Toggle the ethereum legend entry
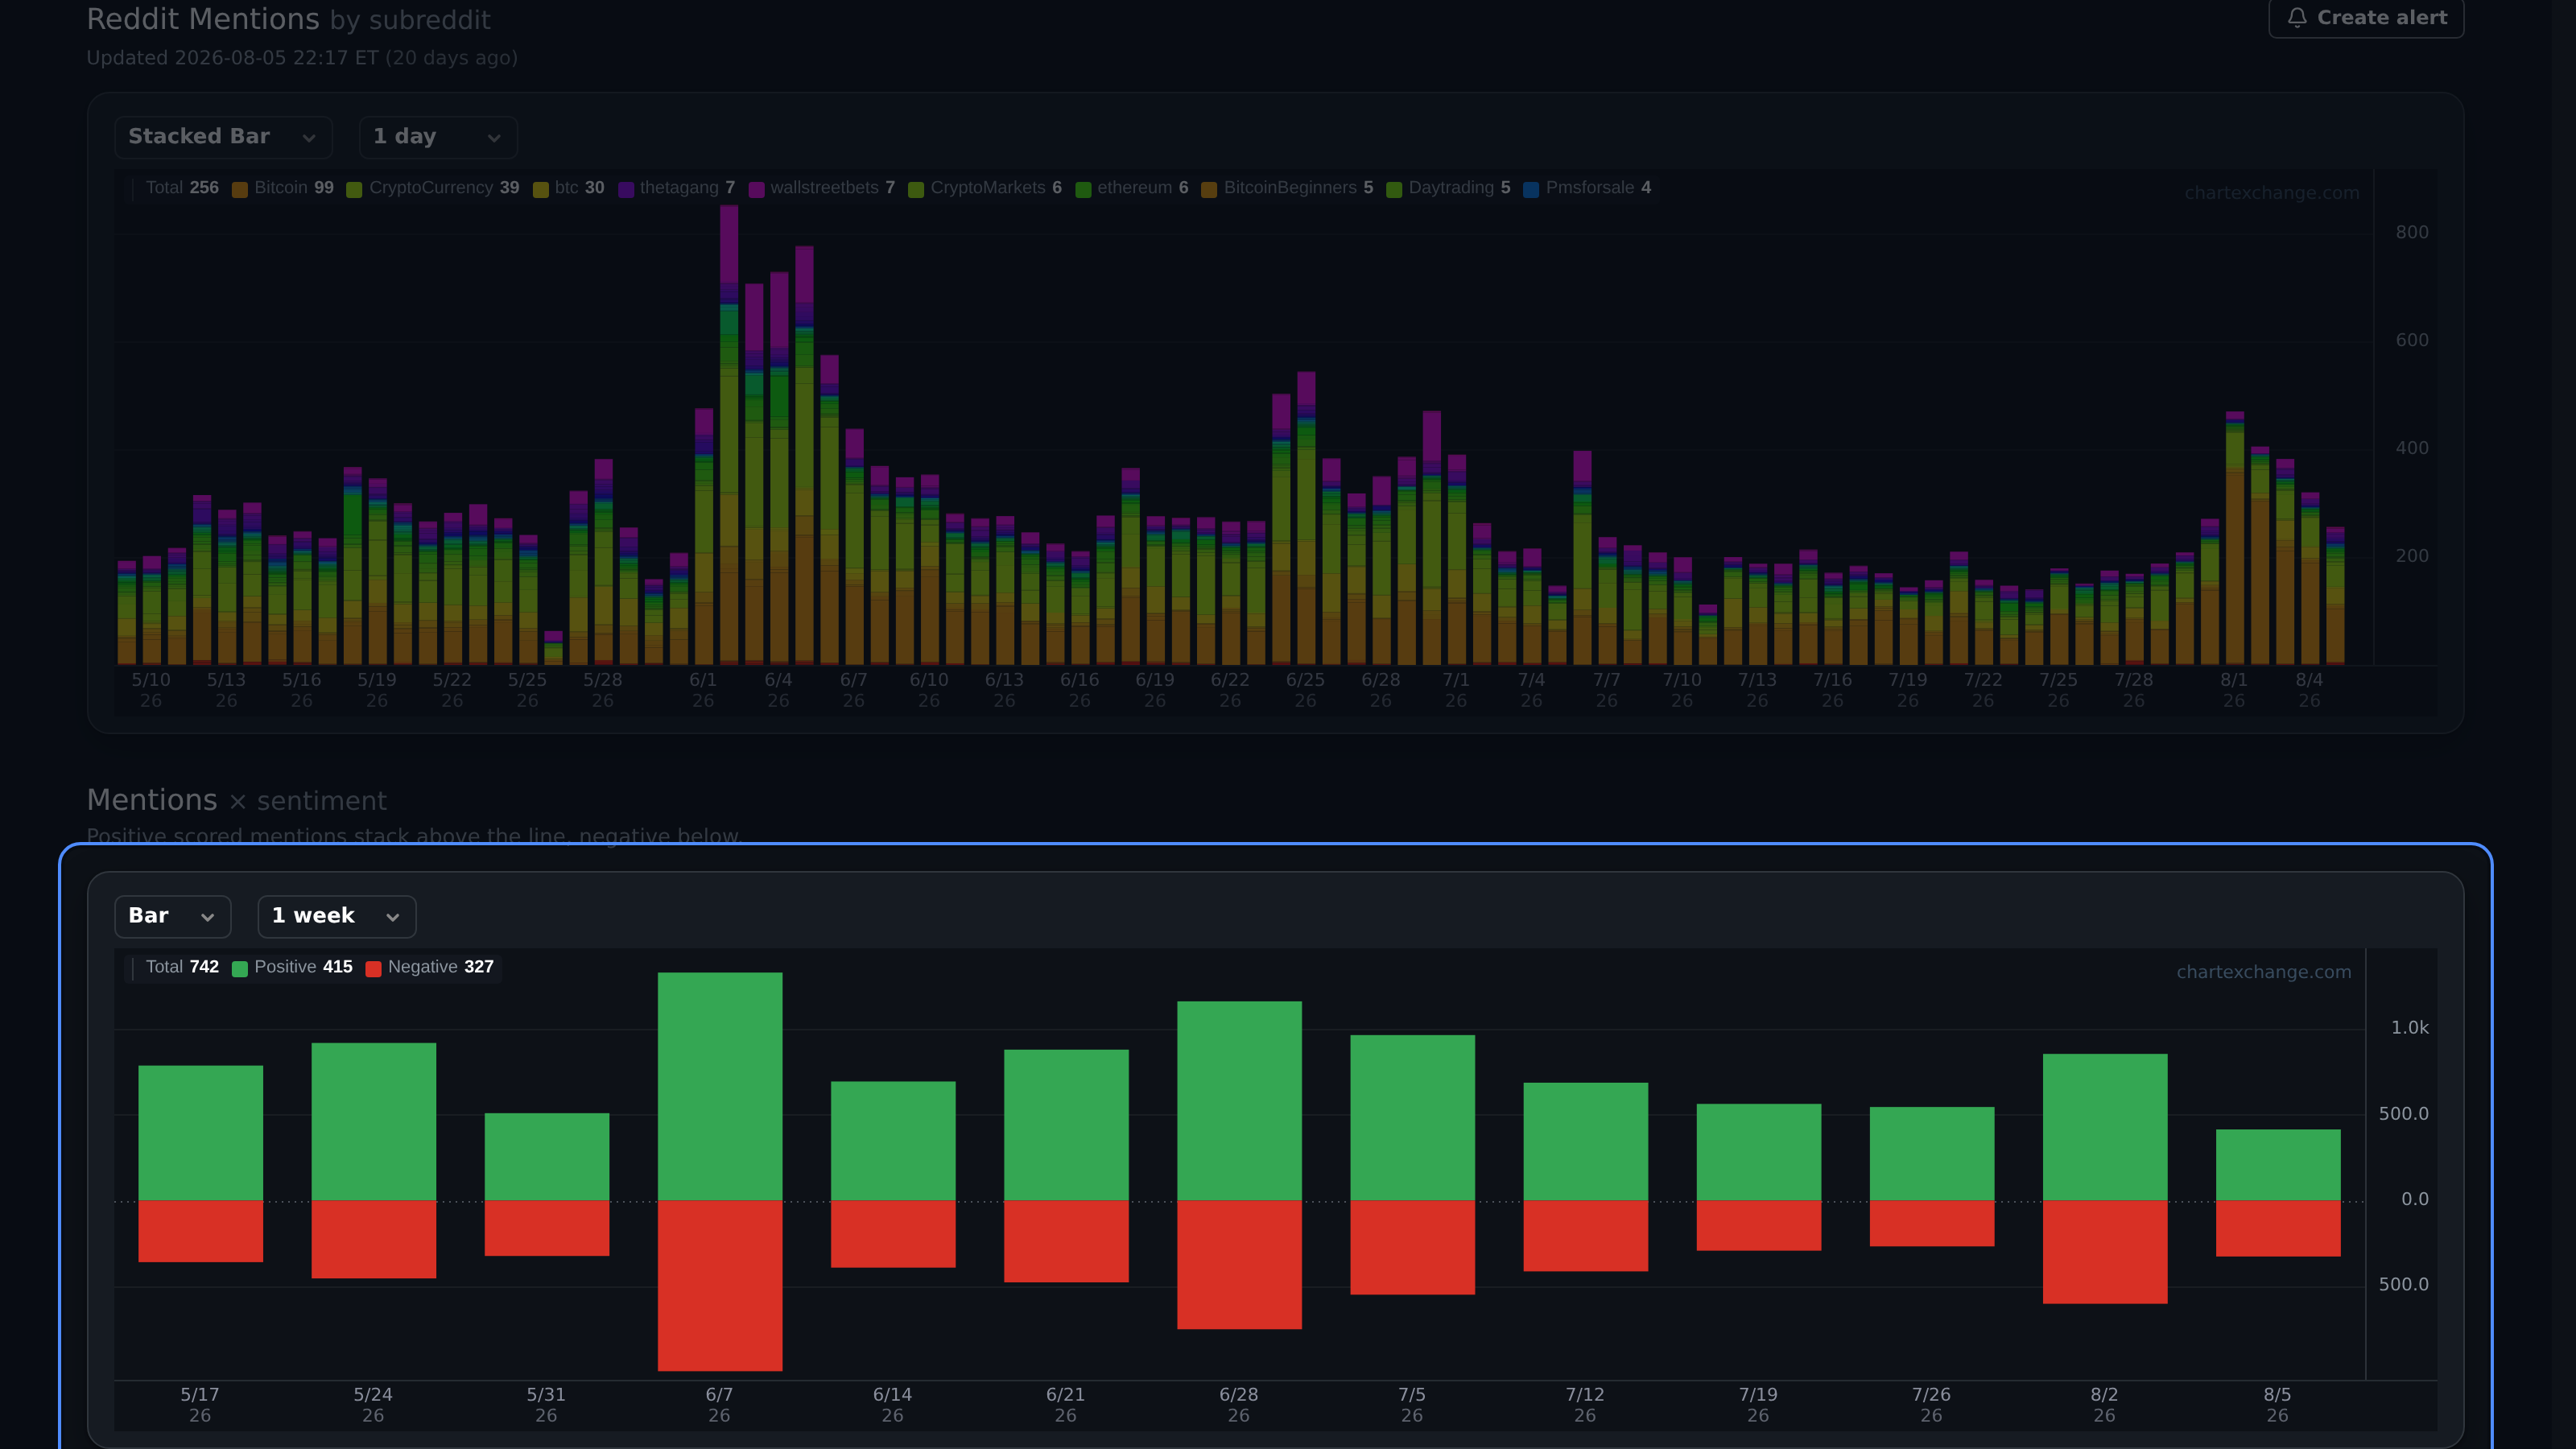This screenshot has width=2576, height=1449. [x=1132, y=188]
